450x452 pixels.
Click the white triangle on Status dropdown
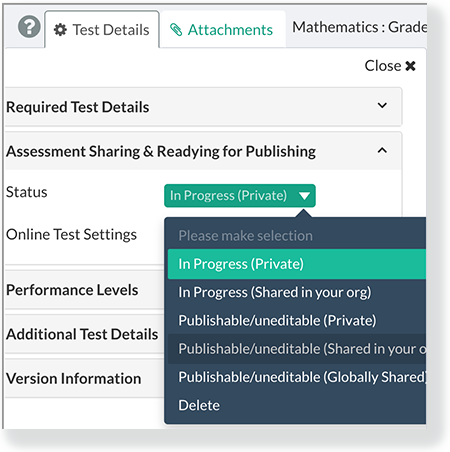click(304, 196)
